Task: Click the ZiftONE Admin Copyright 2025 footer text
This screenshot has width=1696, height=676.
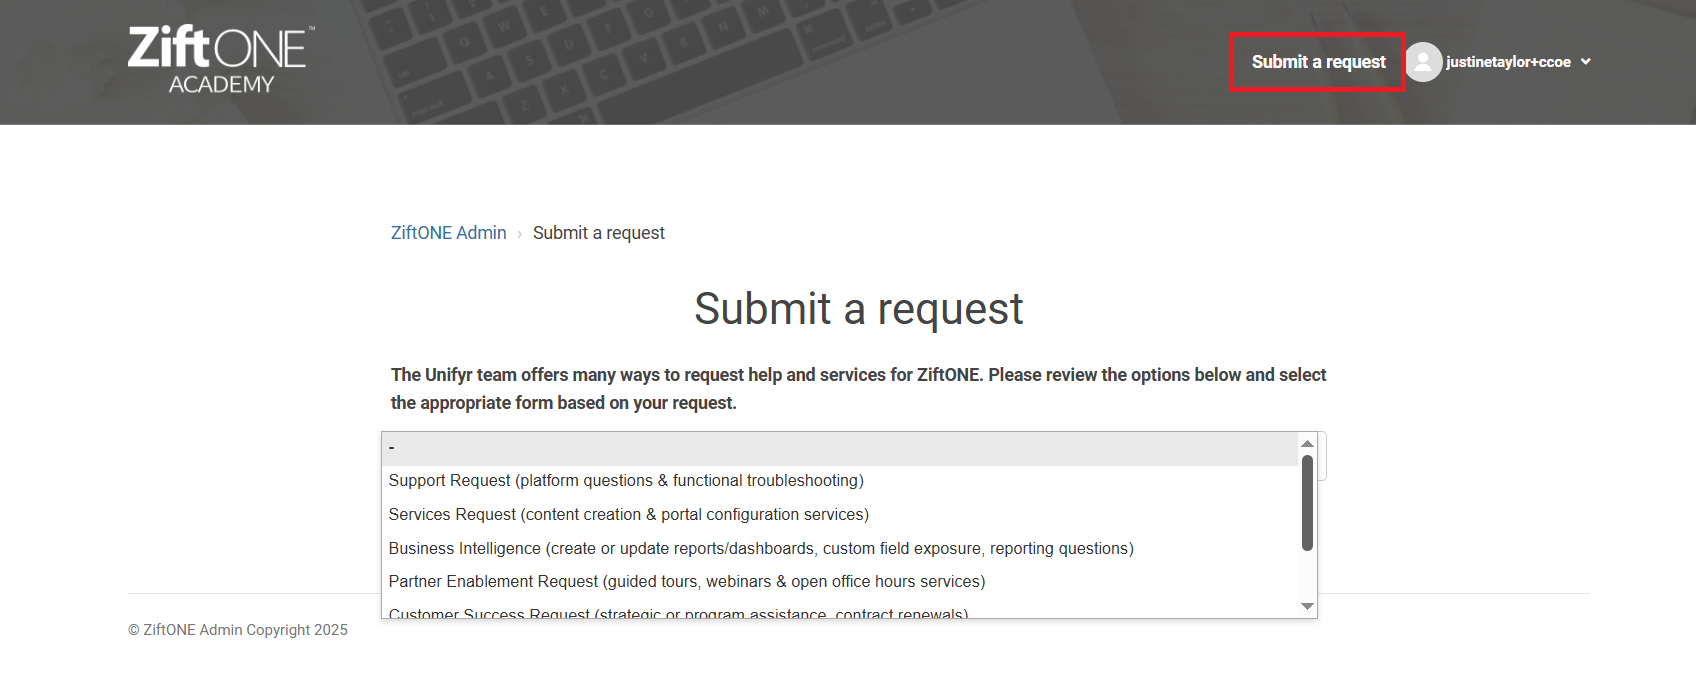Action: point(237,629)
